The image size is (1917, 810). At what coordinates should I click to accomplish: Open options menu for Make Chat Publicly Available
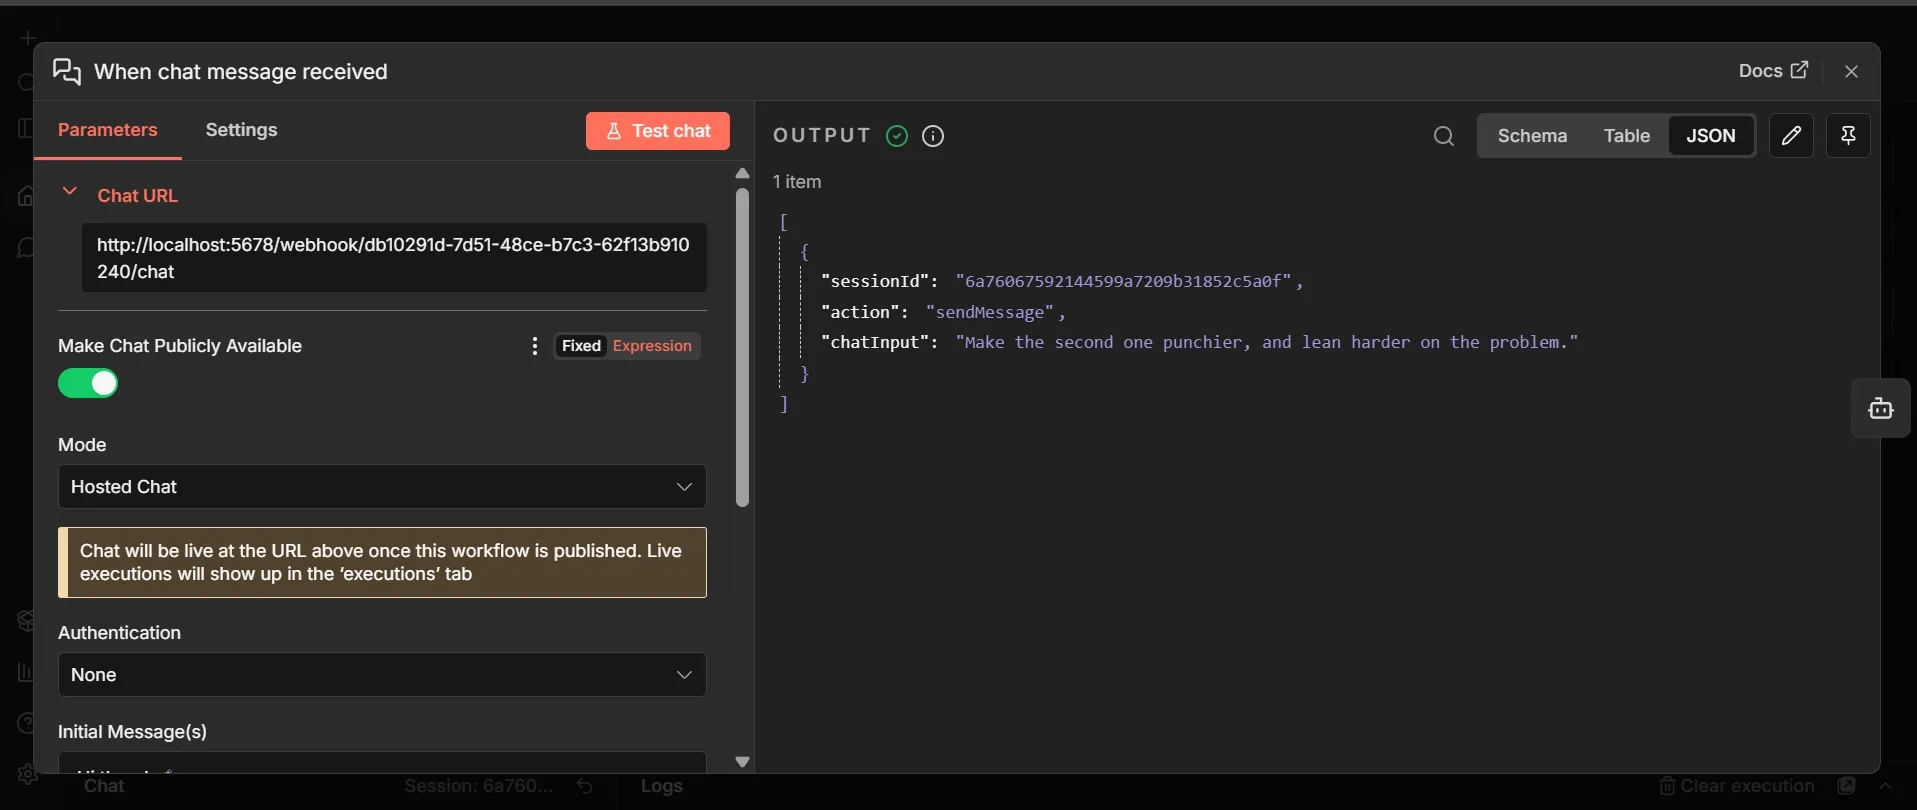535,346
